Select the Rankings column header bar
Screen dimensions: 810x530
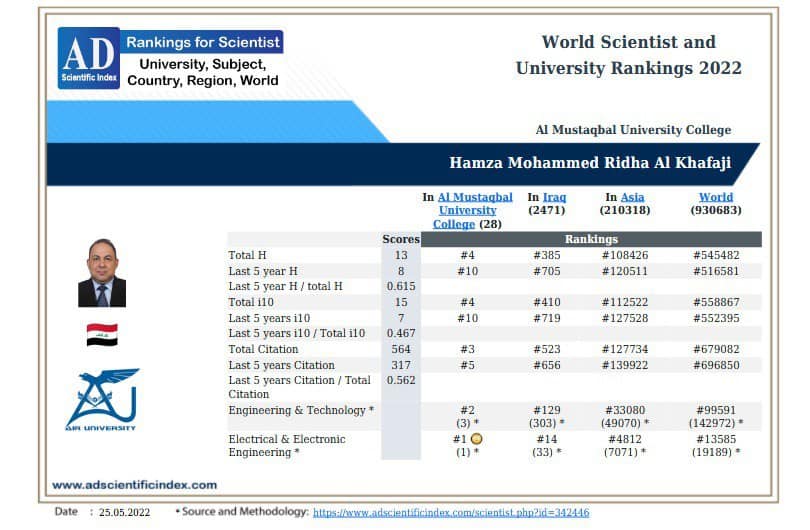tap(591, 239)
